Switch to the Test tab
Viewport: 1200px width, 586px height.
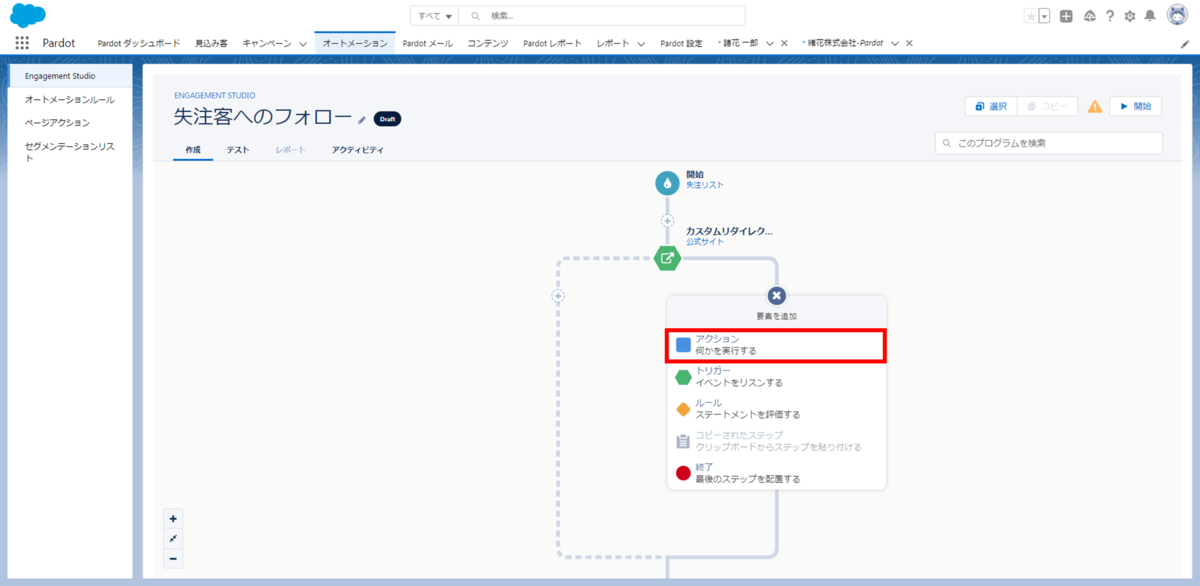pos(238,150)
